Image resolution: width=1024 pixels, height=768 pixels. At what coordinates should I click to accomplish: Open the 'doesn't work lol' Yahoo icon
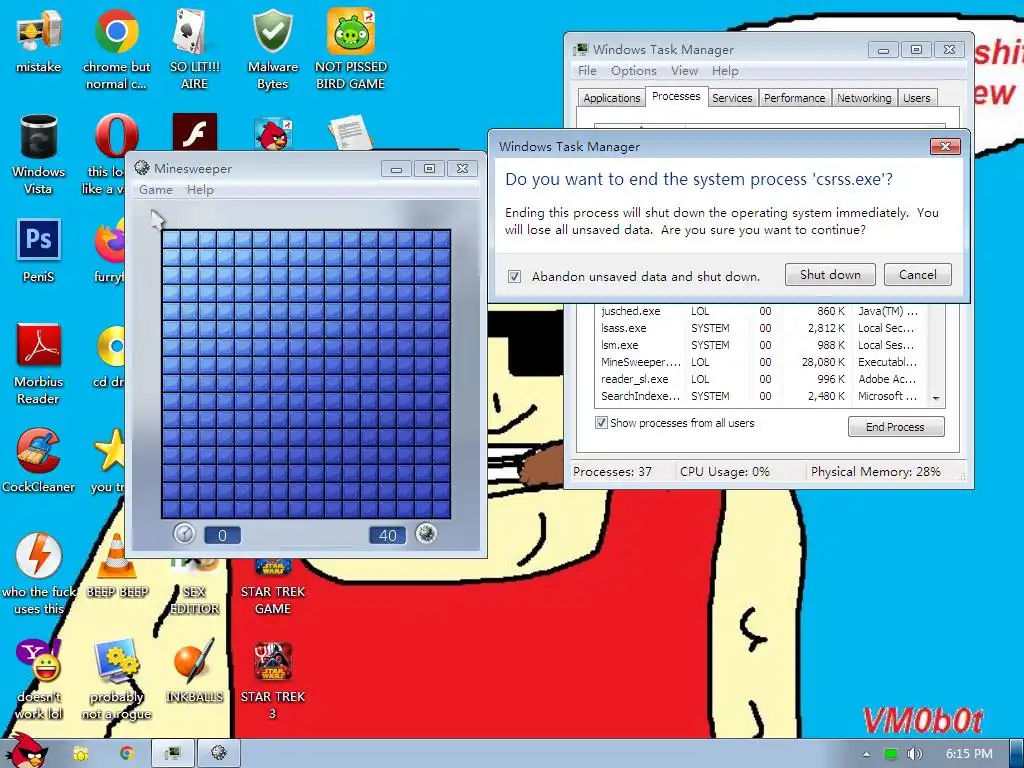(x=39, y=679)
